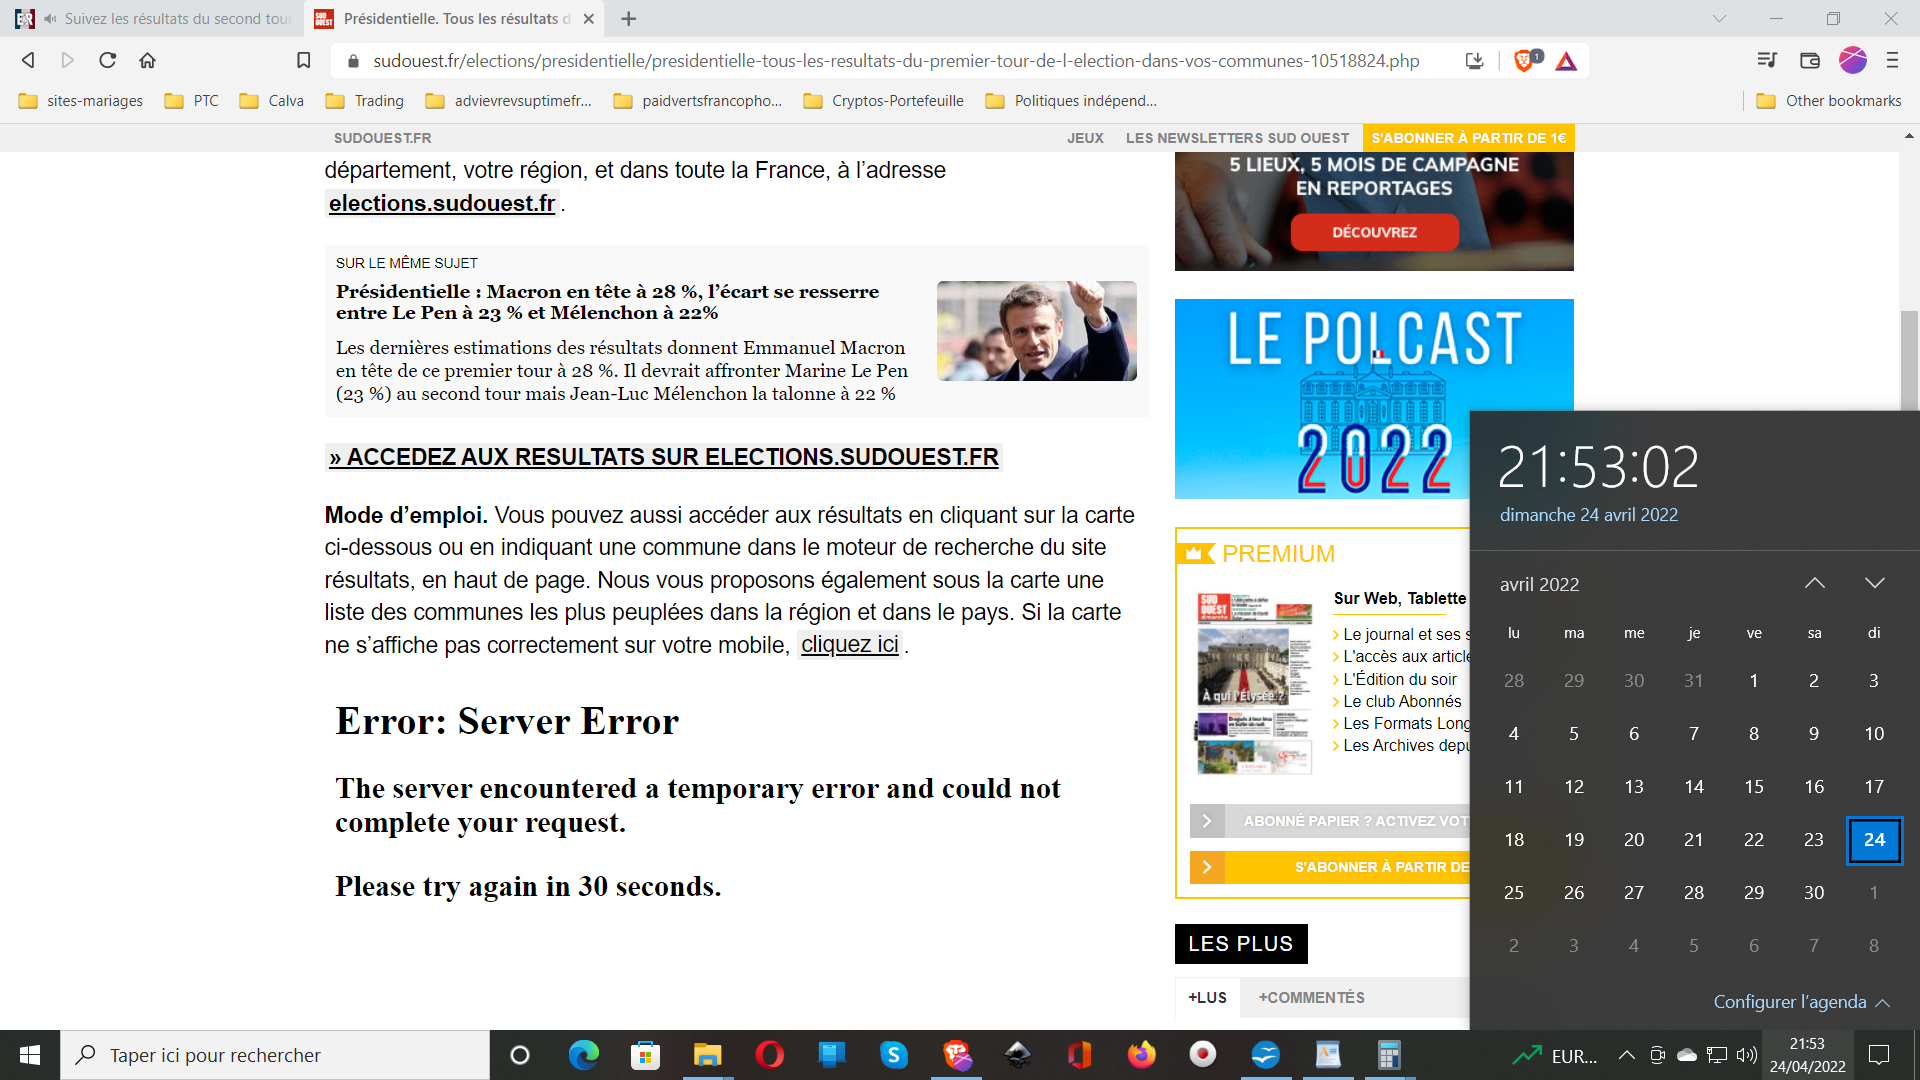Go to next month in calendar

point(1874,584)
